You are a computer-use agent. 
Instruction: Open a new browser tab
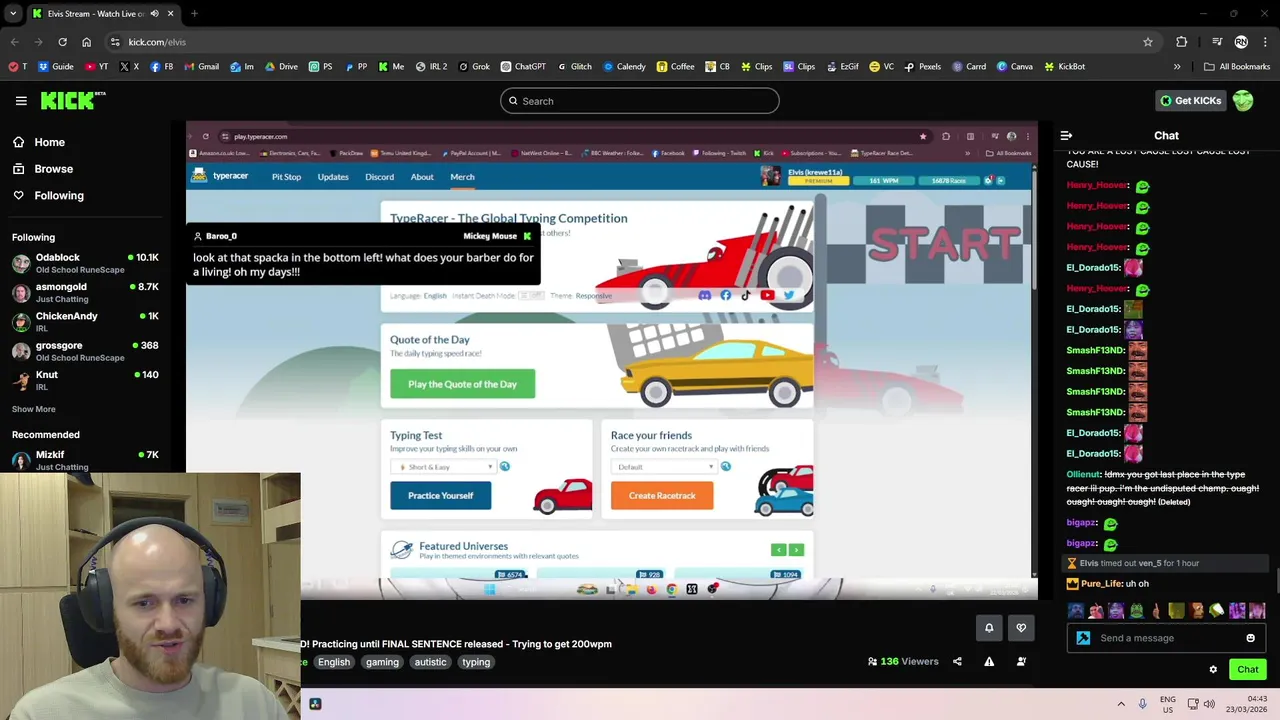click(194, 14)
